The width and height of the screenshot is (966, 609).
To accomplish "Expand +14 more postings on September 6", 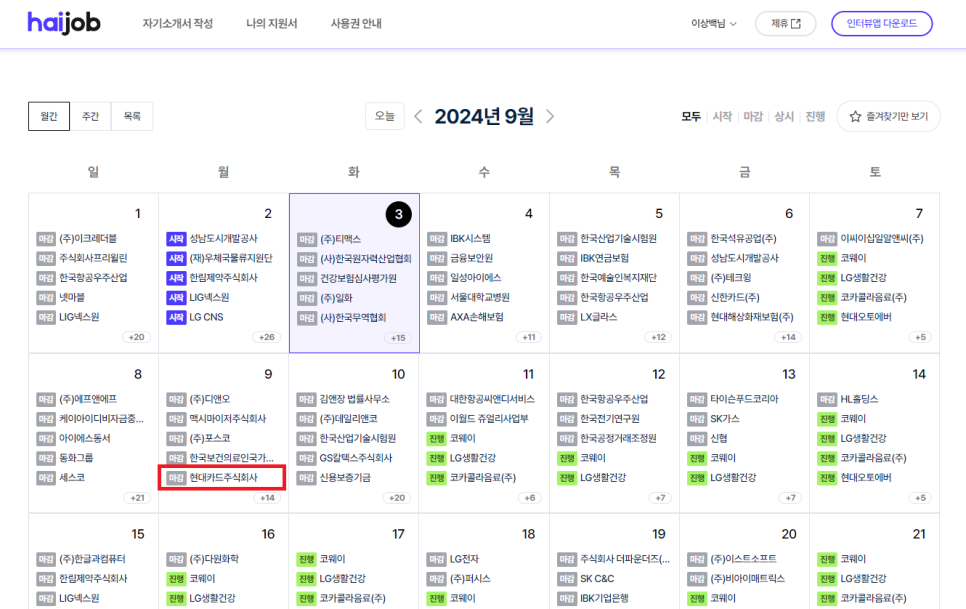I will pos(789,337).
